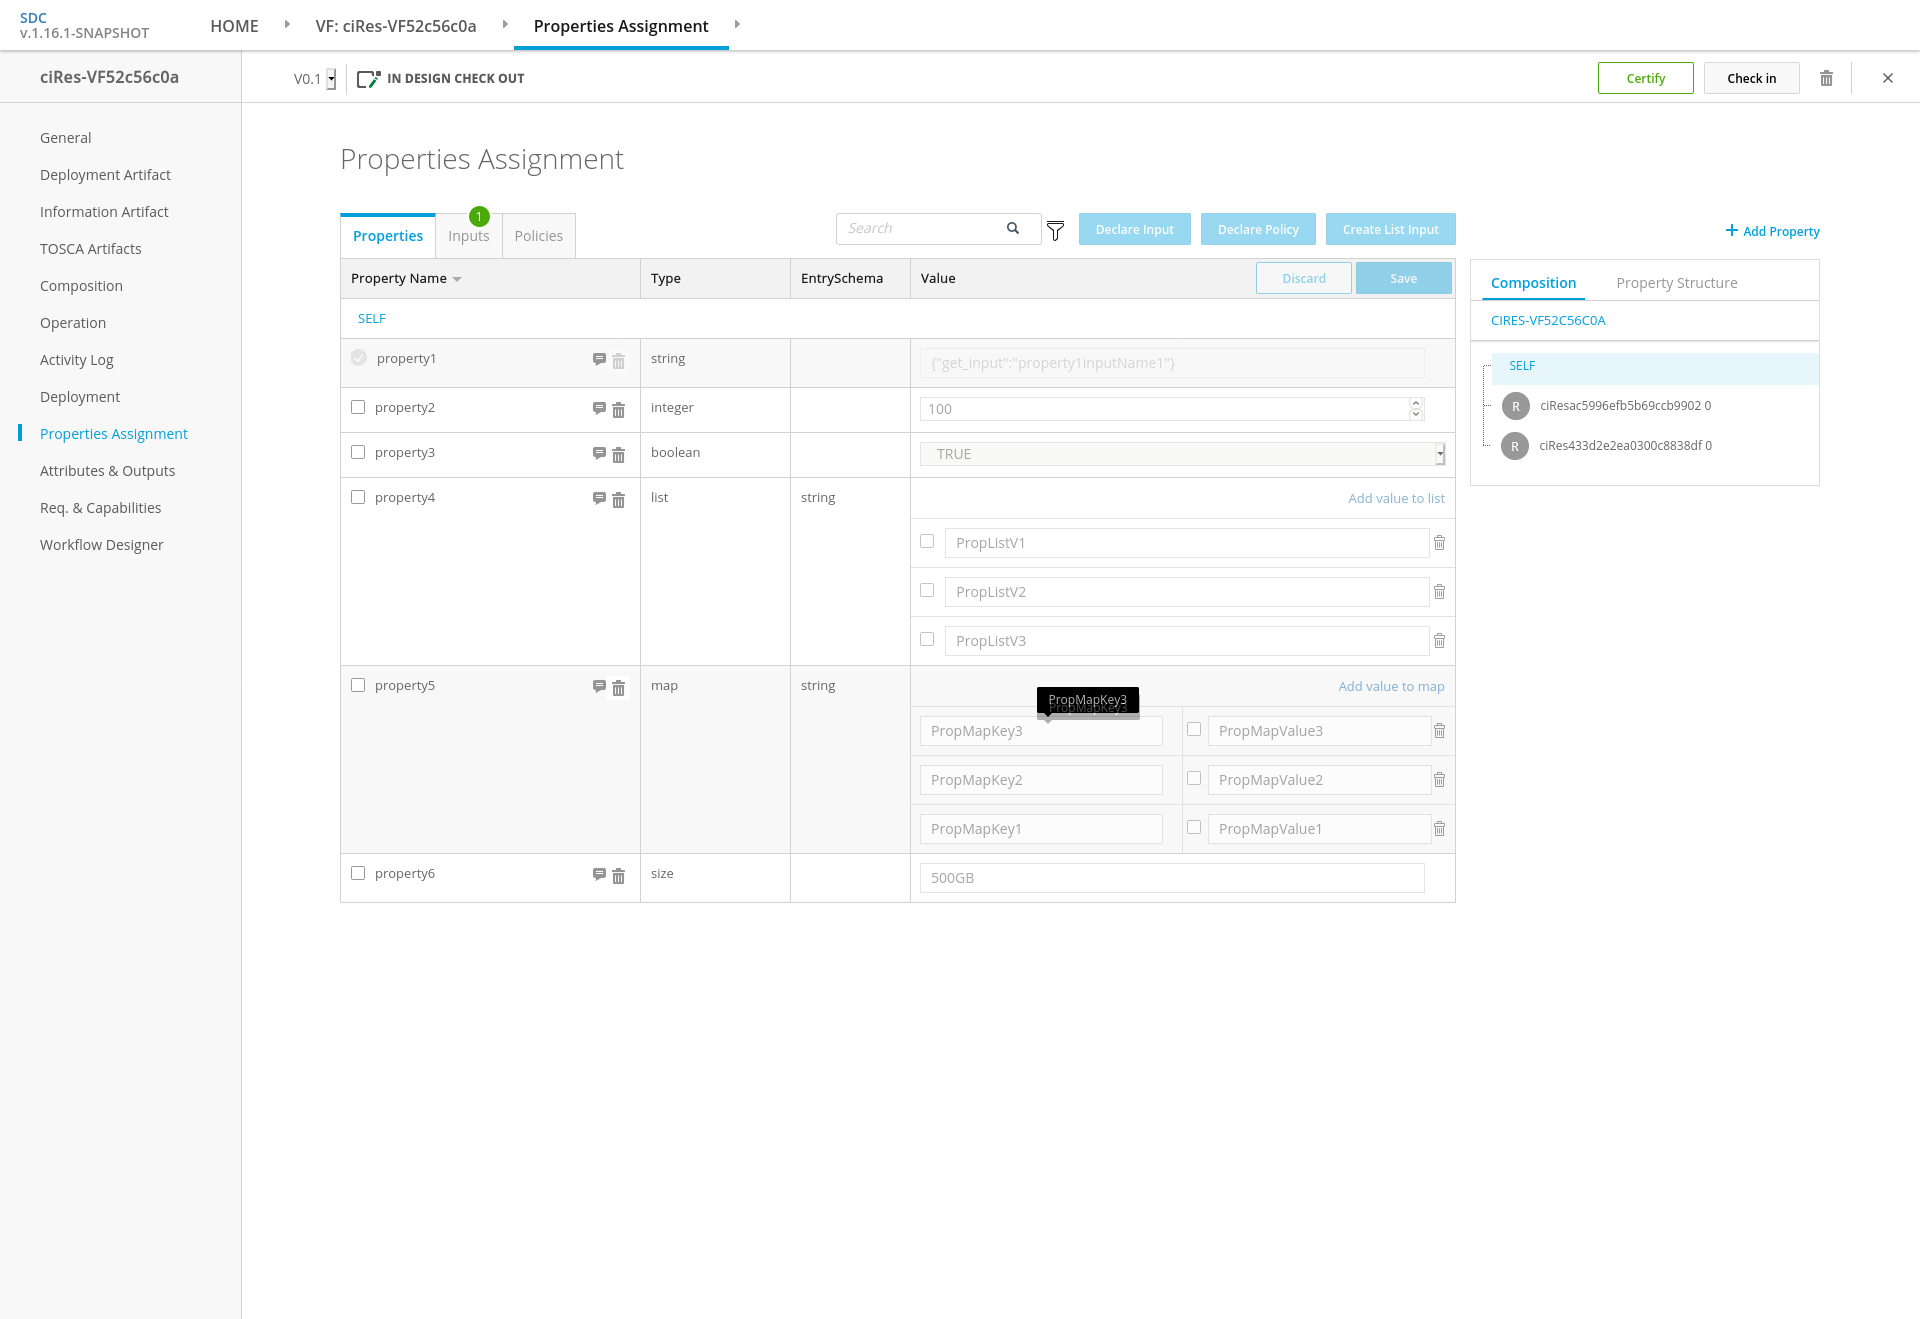Viewport: 1920px width, 1319px height.
Task: Click the plus Add Property icon
Action: (x=1731, y=231)
